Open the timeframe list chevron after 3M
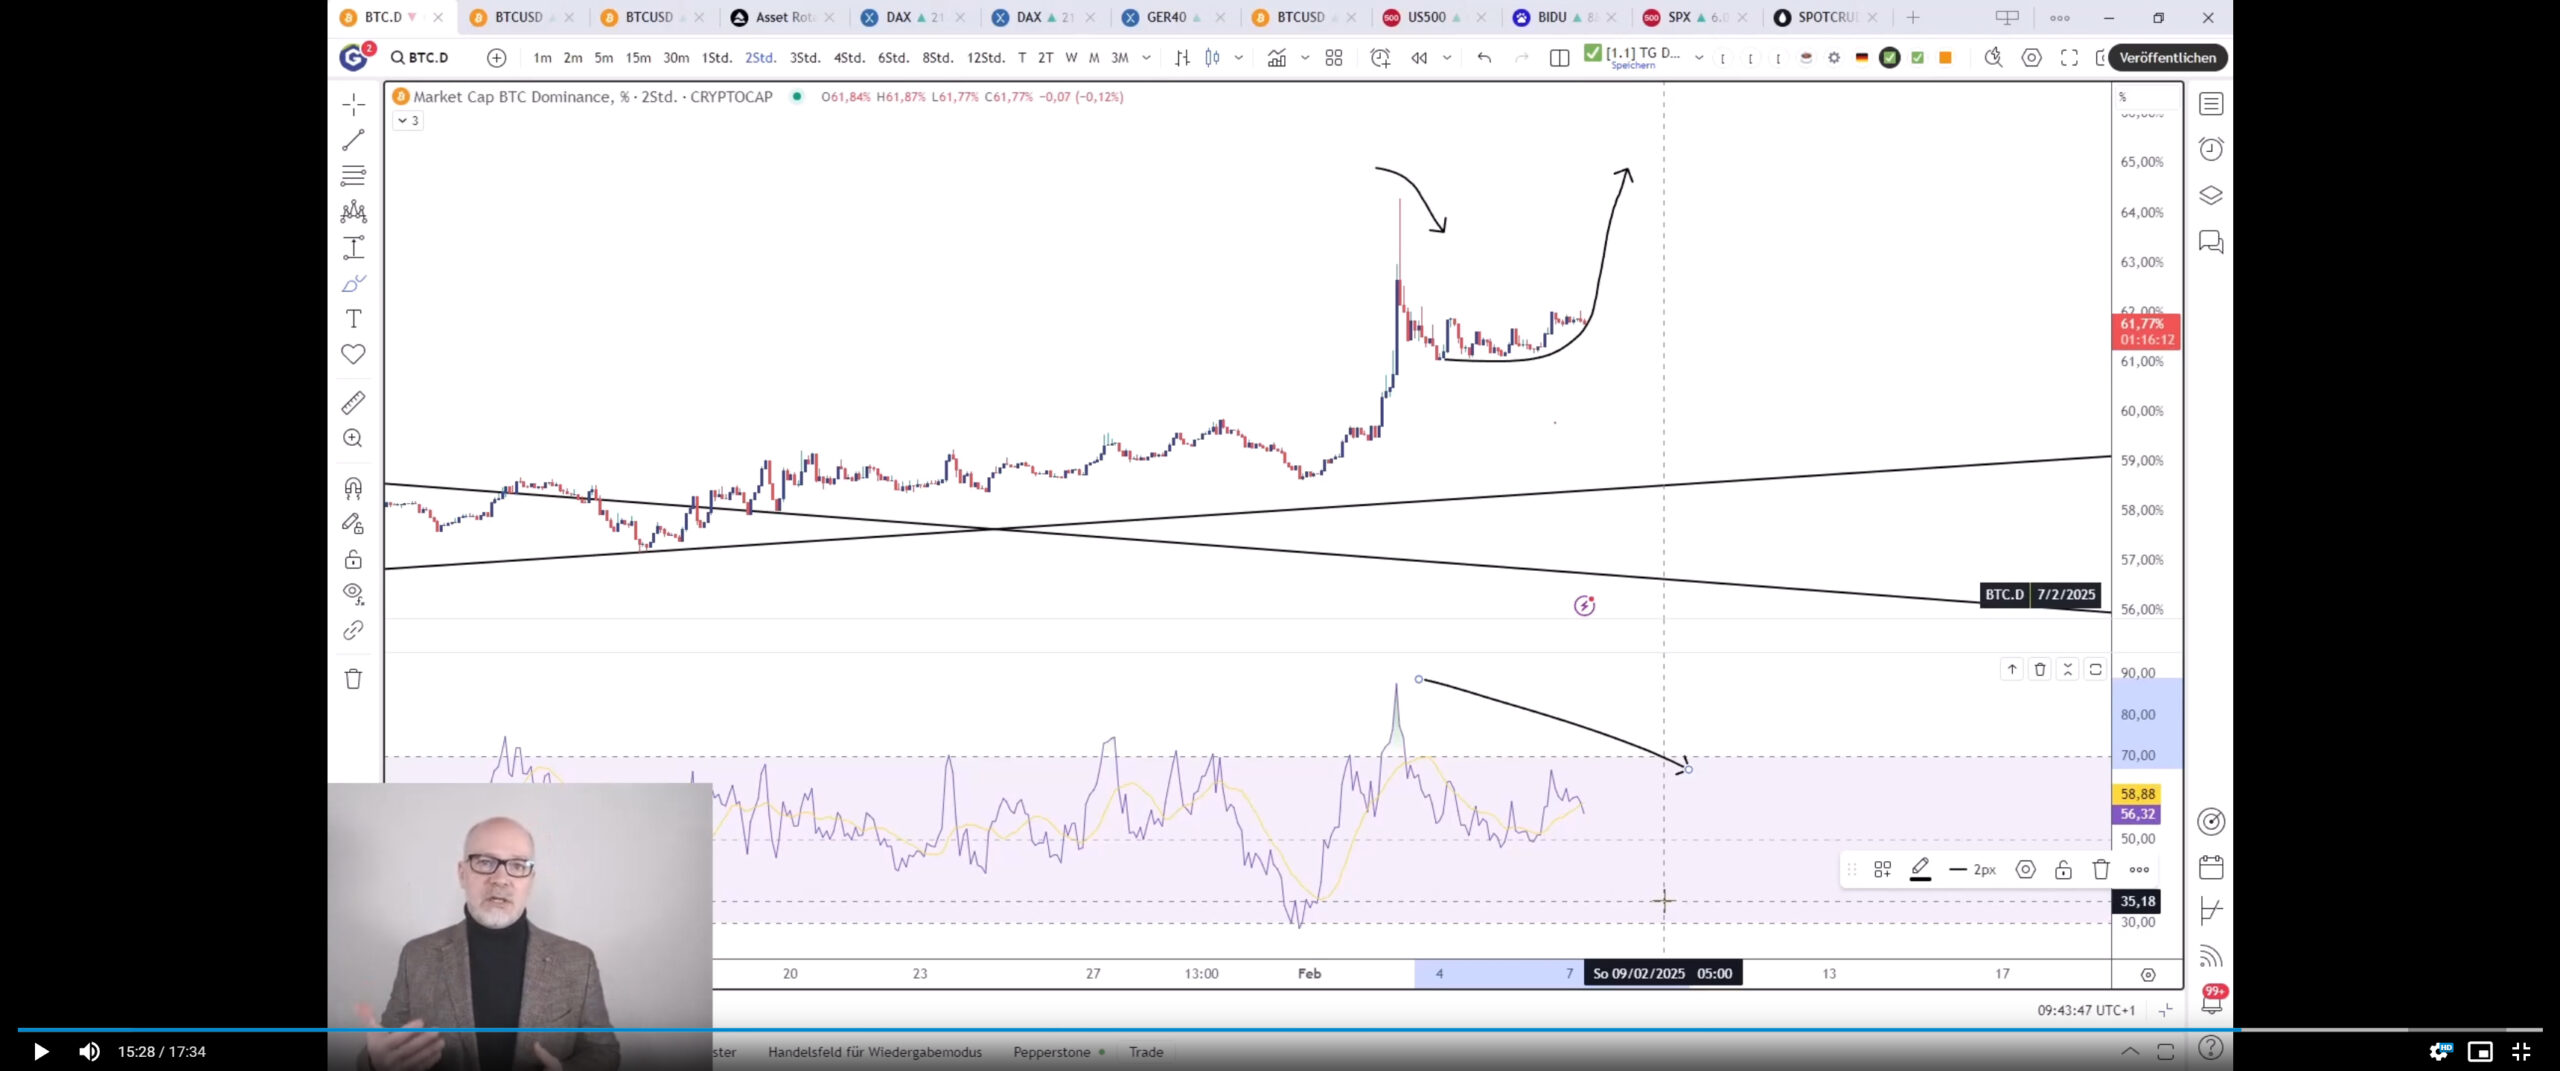 pos(1146,58)
